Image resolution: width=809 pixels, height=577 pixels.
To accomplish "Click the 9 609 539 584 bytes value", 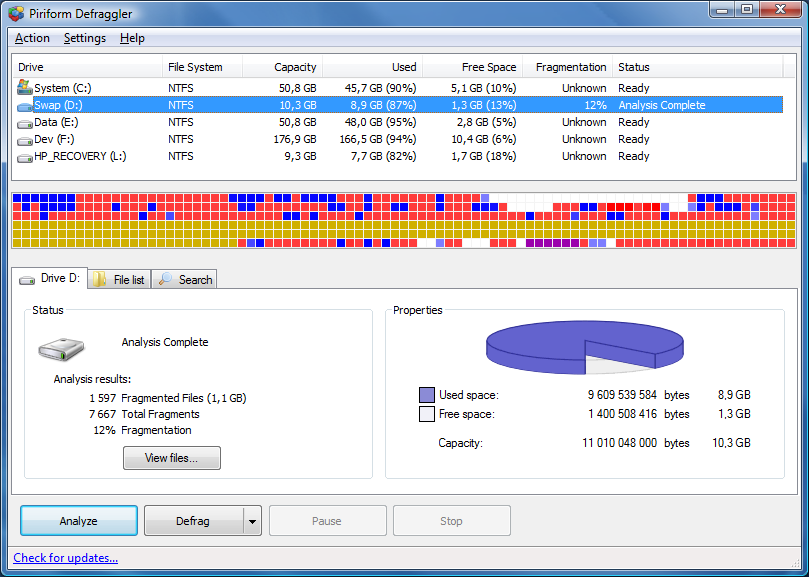I will pos(622,395).
